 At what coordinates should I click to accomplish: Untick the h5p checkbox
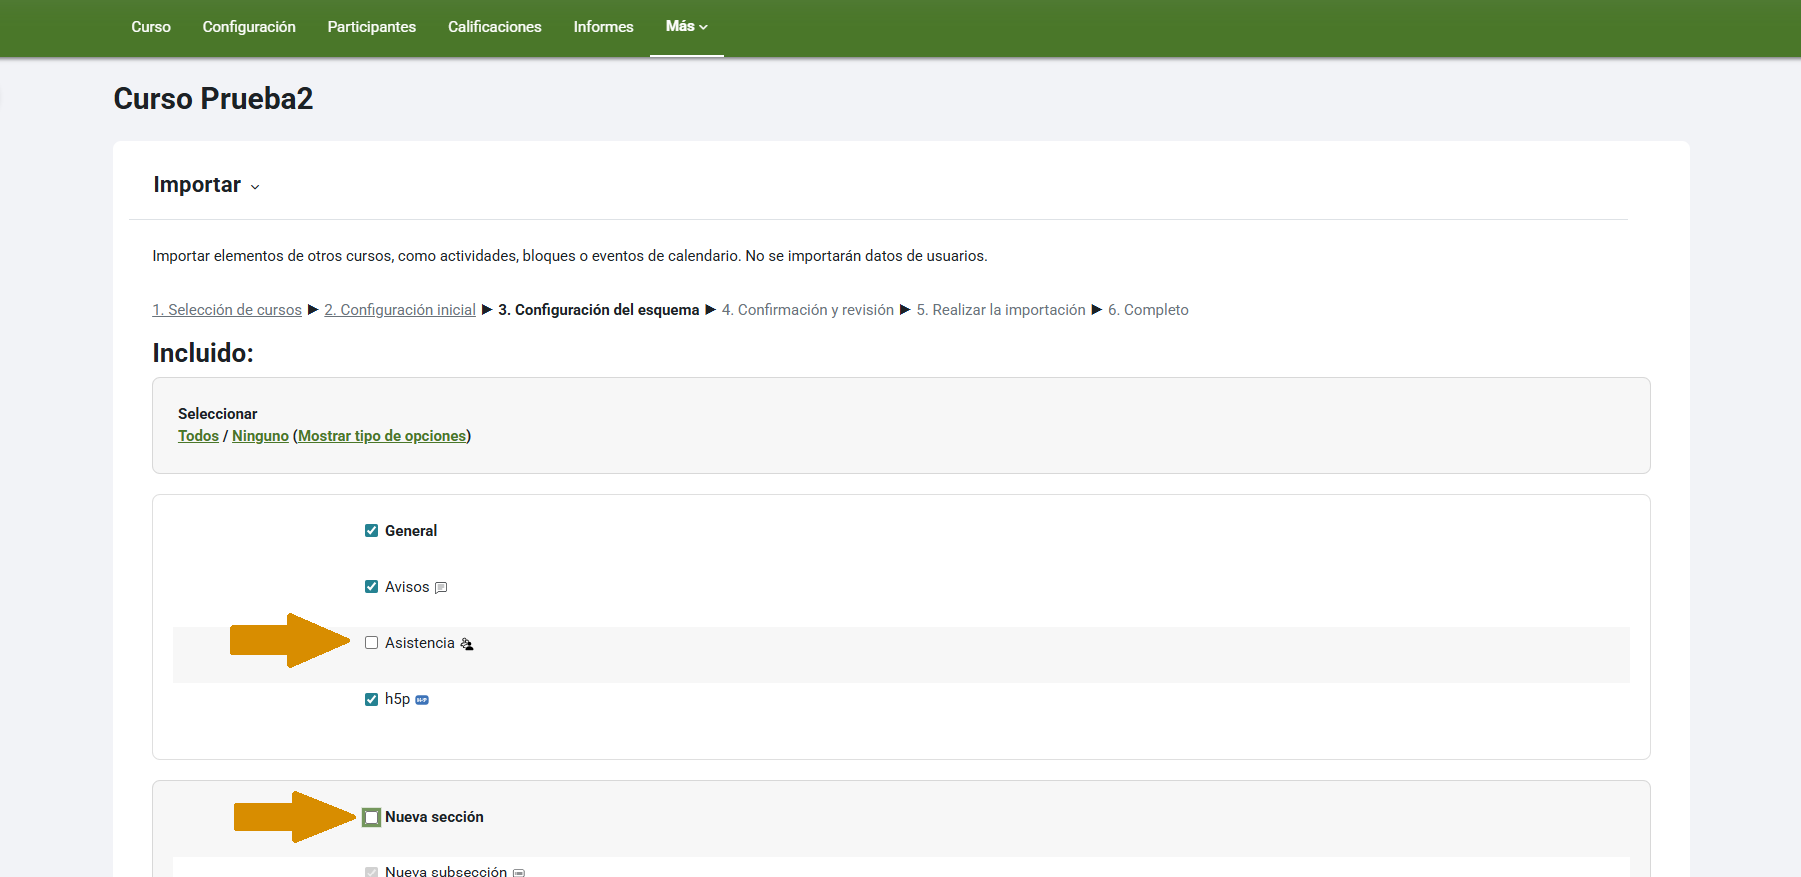371,699
